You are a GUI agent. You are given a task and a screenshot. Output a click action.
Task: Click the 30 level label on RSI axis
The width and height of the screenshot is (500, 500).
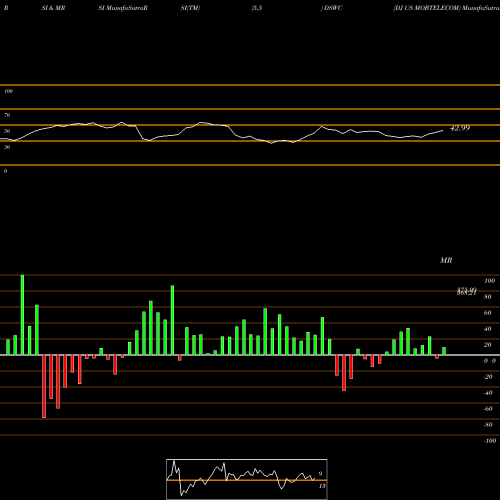click(7, 147)
